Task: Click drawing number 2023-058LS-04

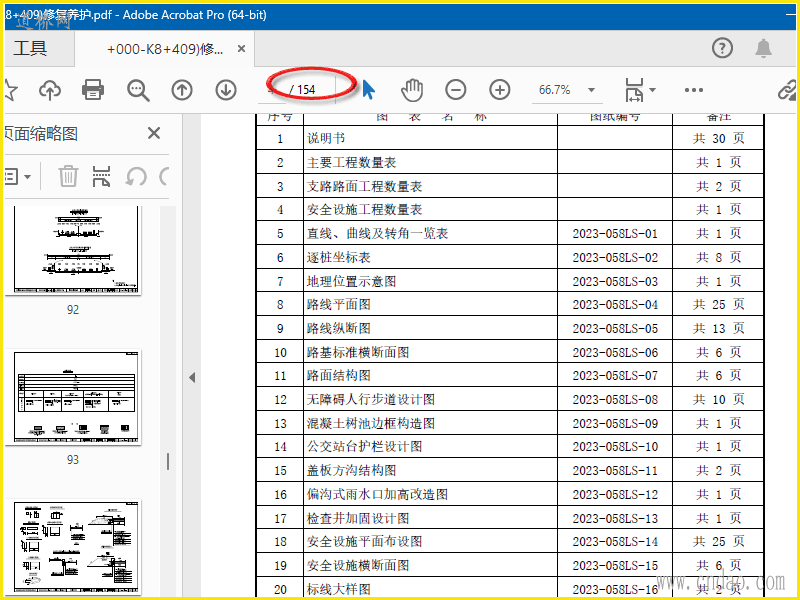Action: [x=615, y=305]
